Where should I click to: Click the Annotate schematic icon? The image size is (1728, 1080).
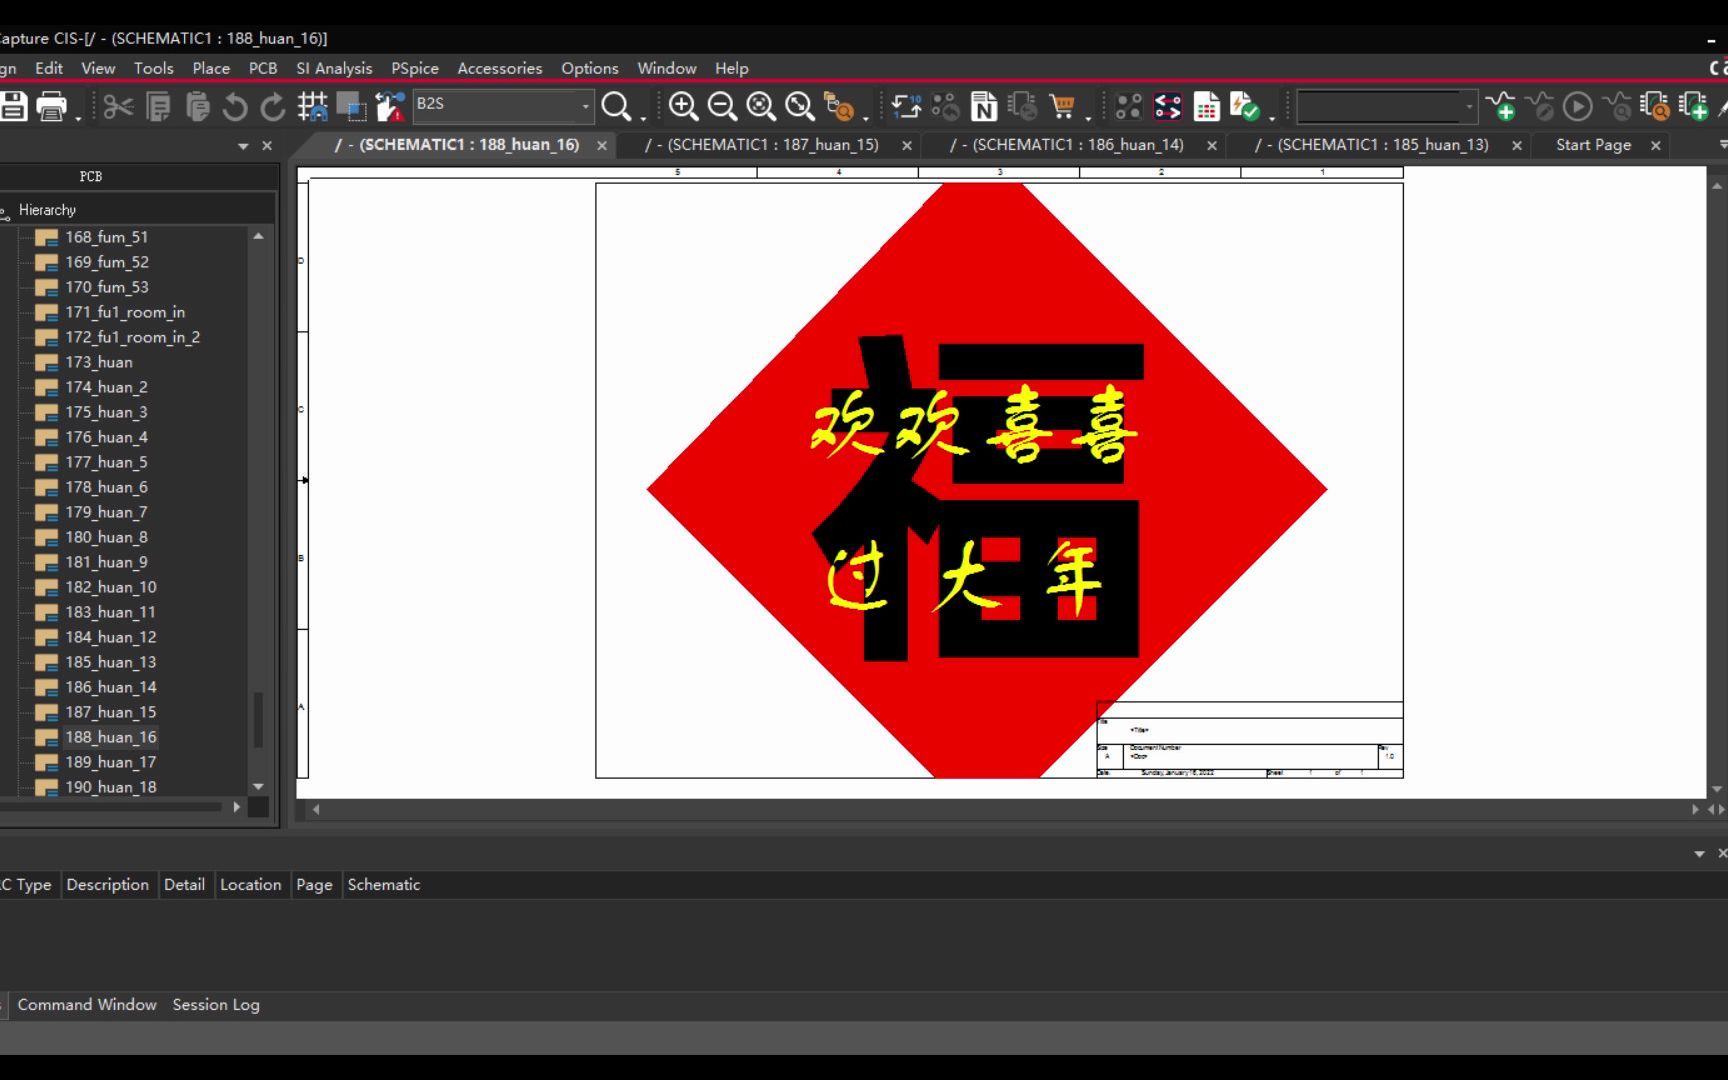pos(908,105)
